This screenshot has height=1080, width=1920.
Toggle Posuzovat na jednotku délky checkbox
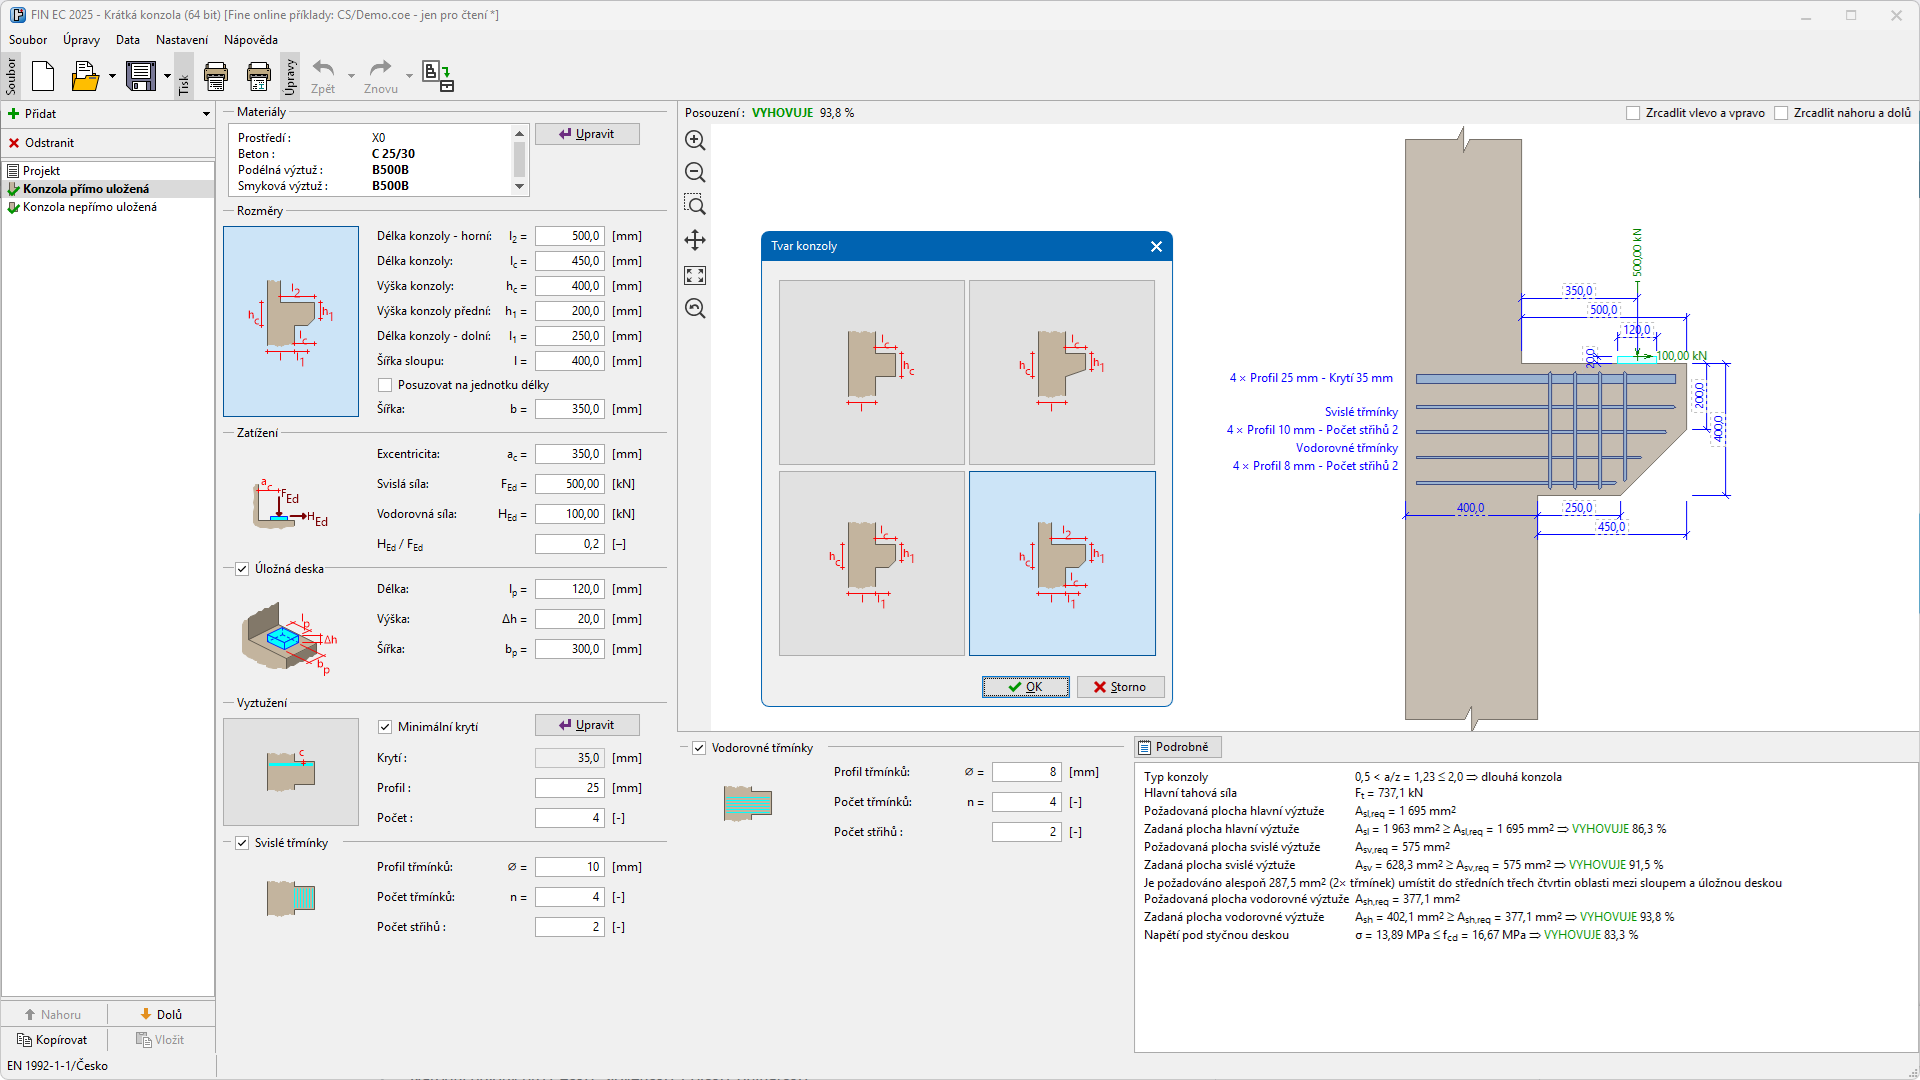[x=385, y=385]
